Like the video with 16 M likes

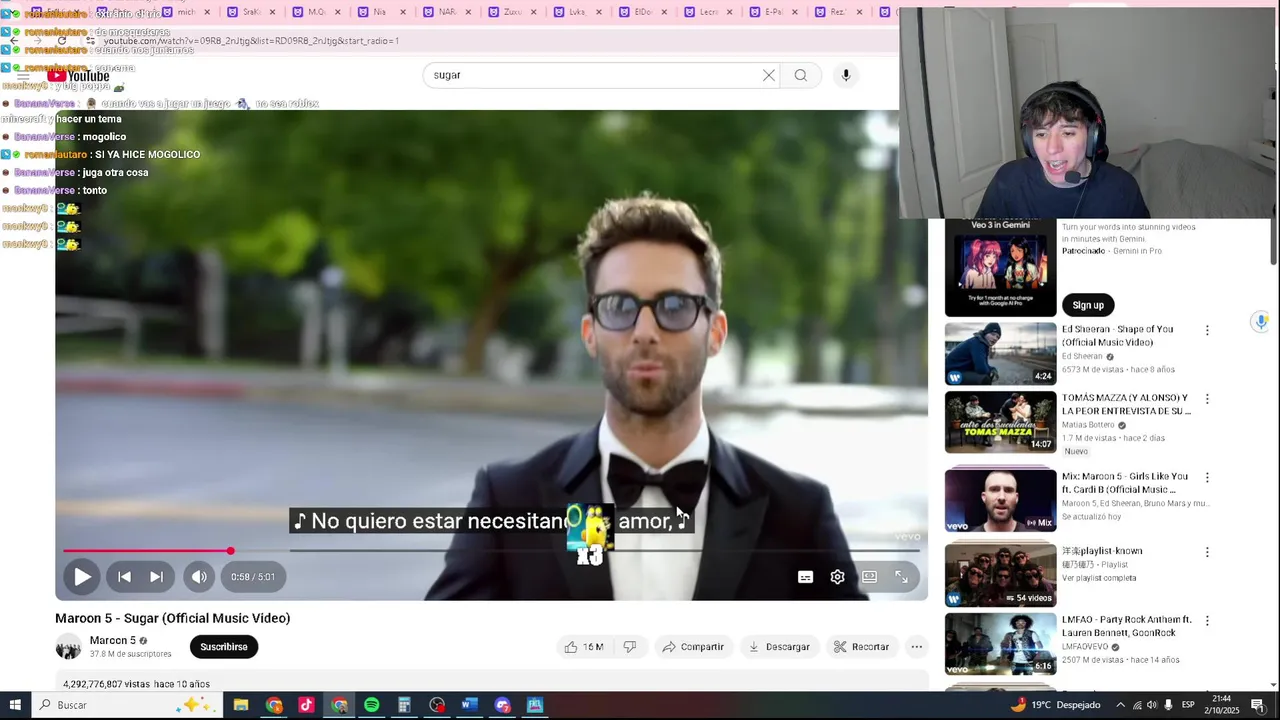coord(583,647)
